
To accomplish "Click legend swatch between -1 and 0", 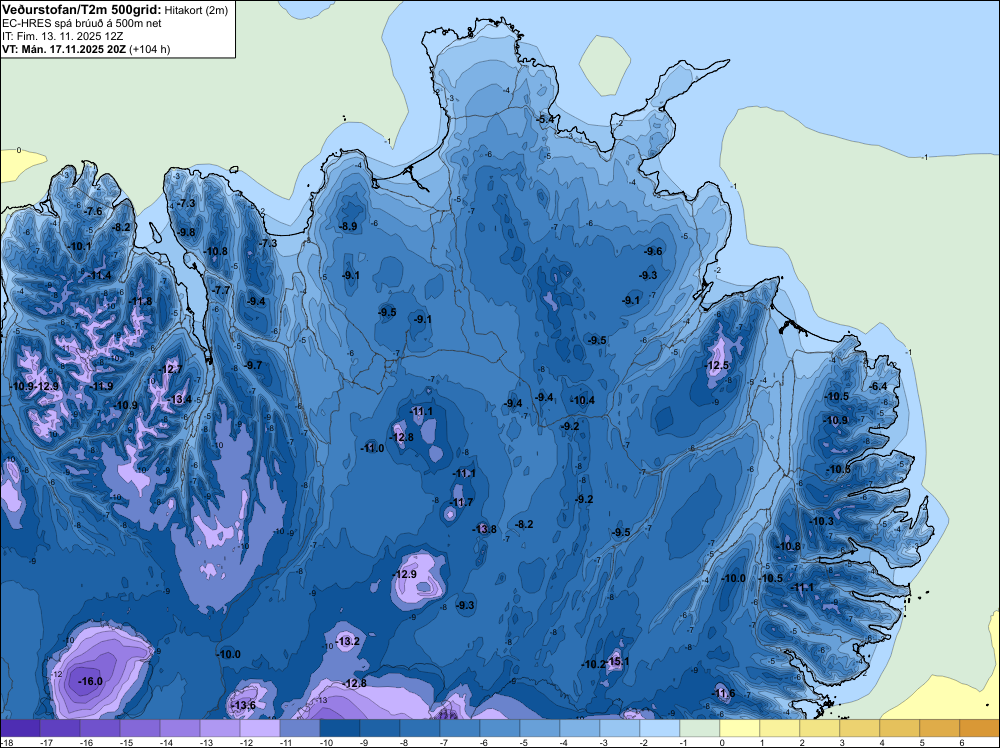I will pyautogui.click(x=700, y=728).
